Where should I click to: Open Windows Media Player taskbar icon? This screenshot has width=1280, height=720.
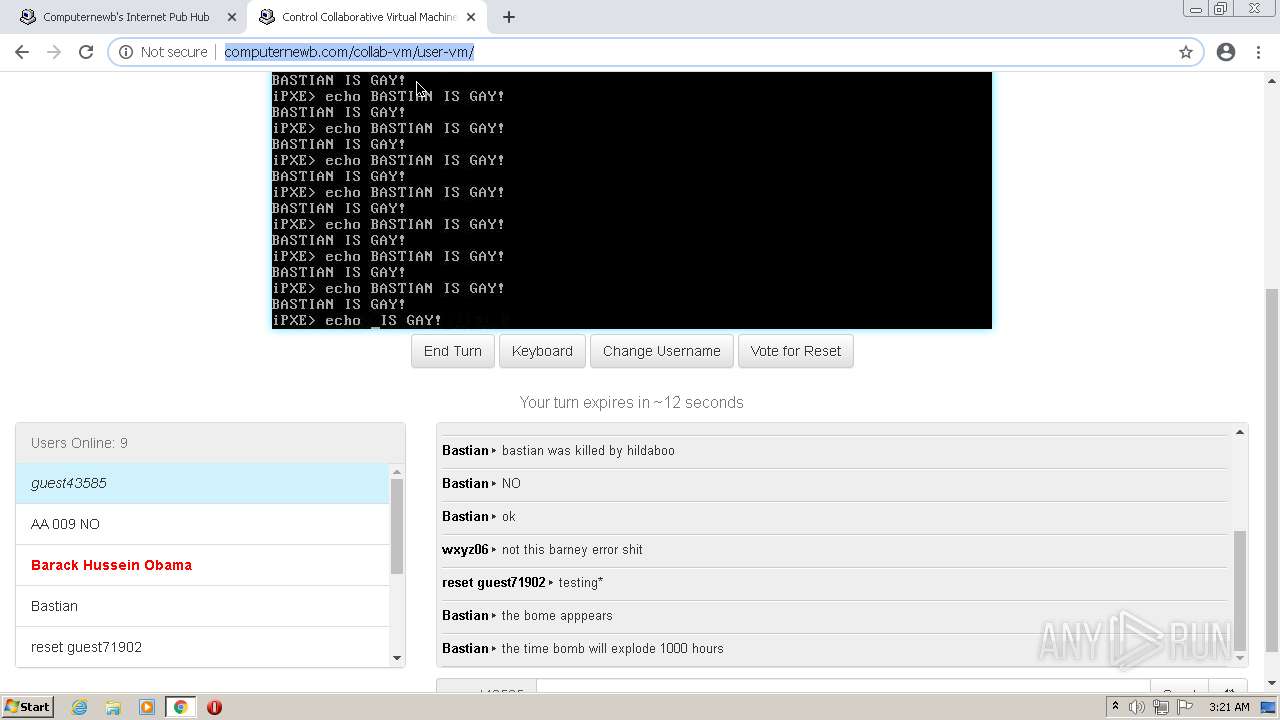(x=147, y=707)
